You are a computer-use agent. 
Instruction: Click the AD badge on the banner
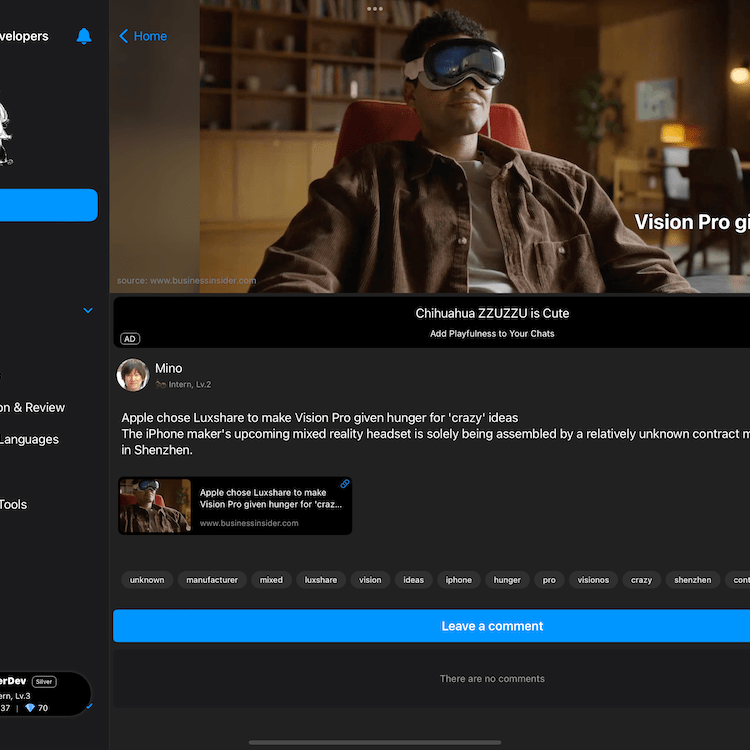(129, 339)
